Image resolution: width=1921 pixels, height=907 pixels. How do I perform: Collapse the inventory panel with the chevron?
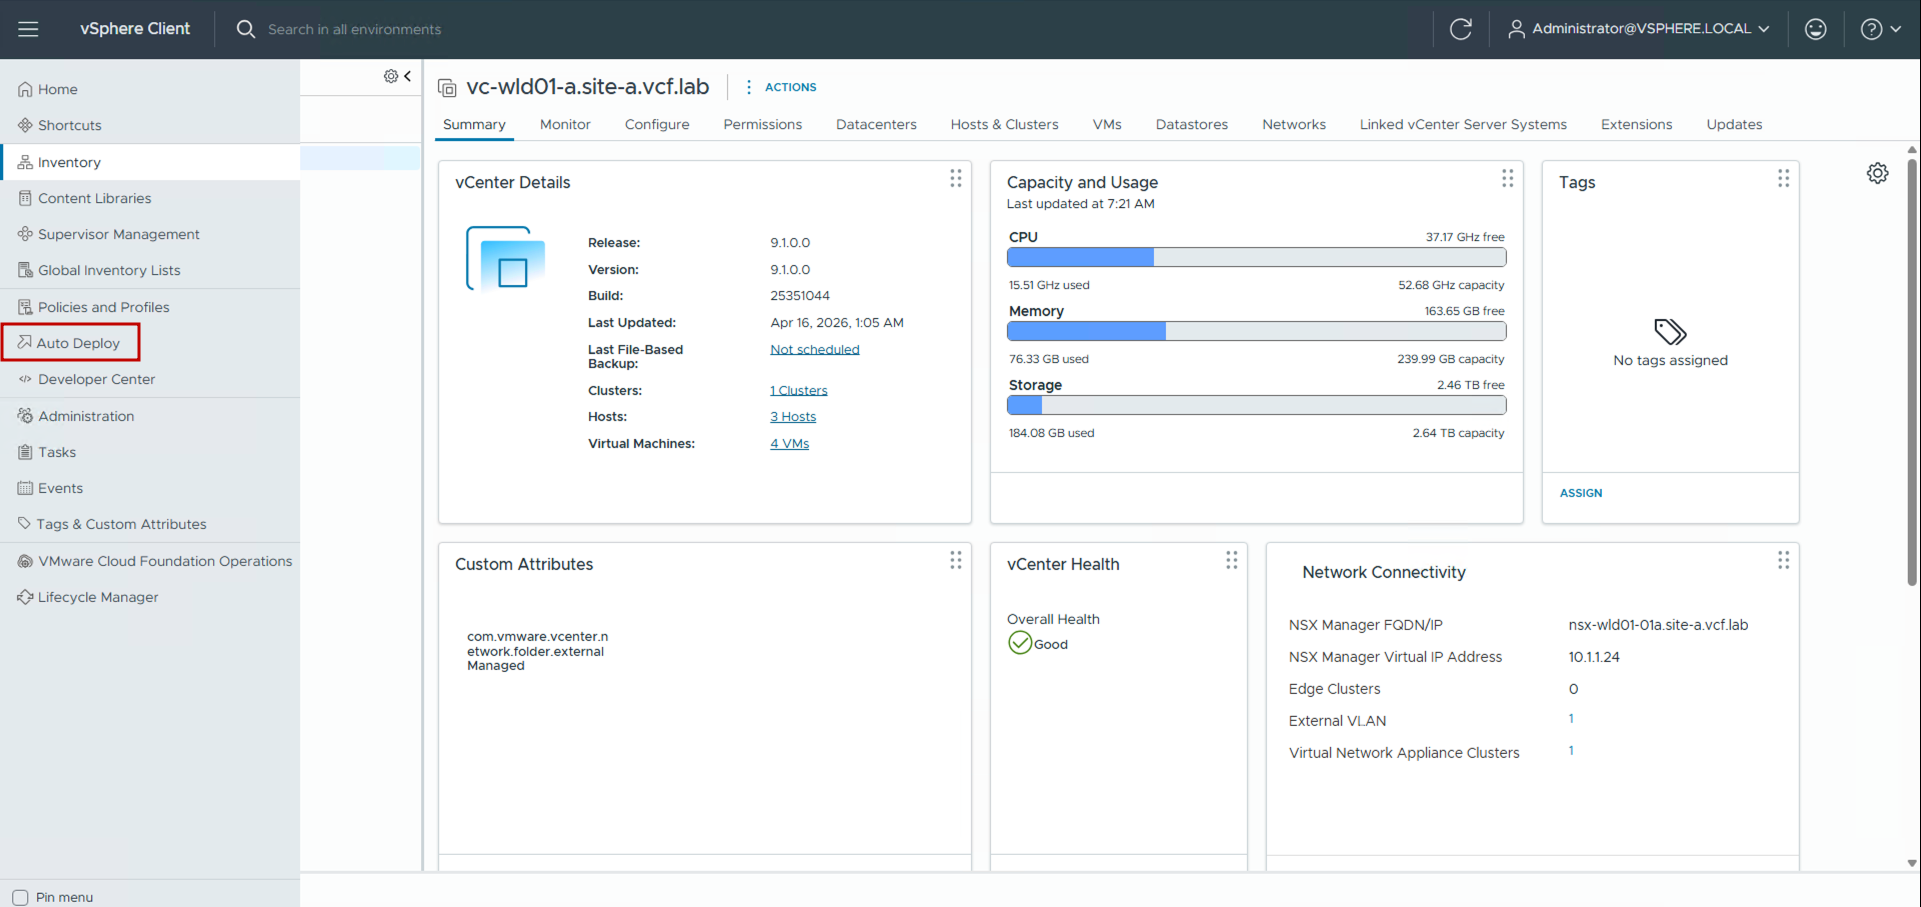pyautogui.click(x=408, y=76)
